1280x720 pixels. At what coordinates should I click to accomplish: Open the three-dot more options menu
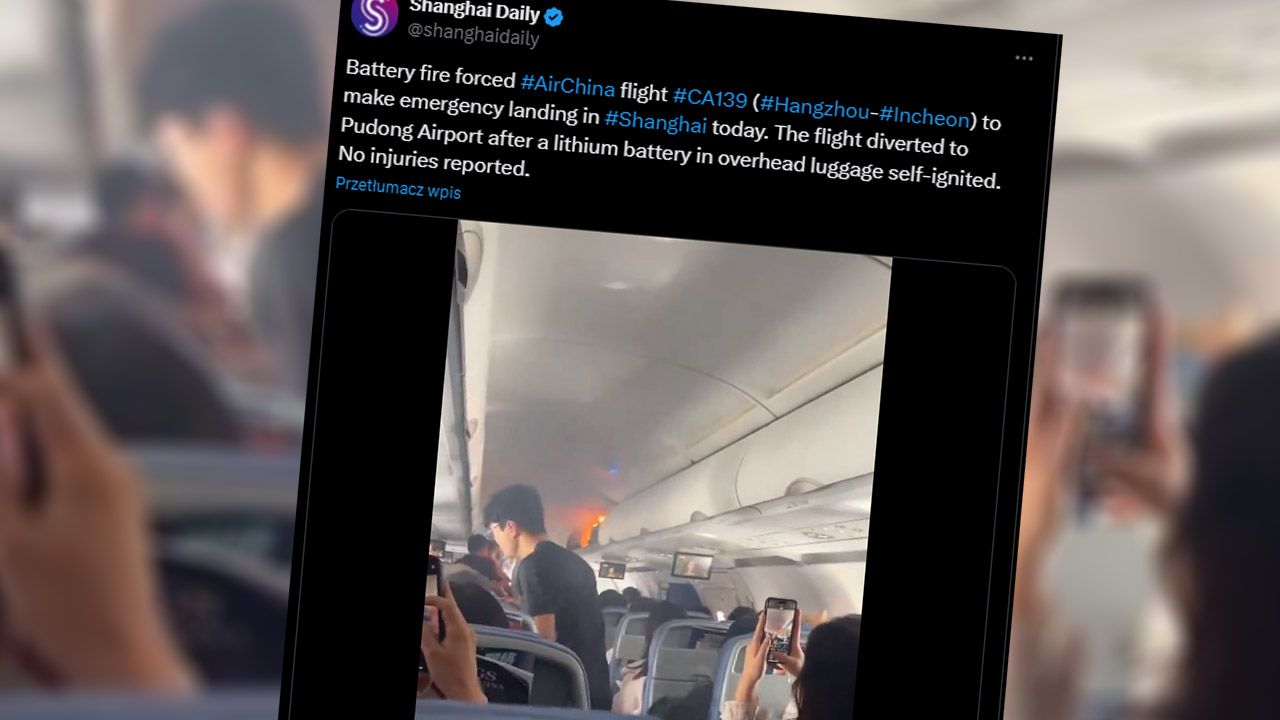[x=1024, y=58]
